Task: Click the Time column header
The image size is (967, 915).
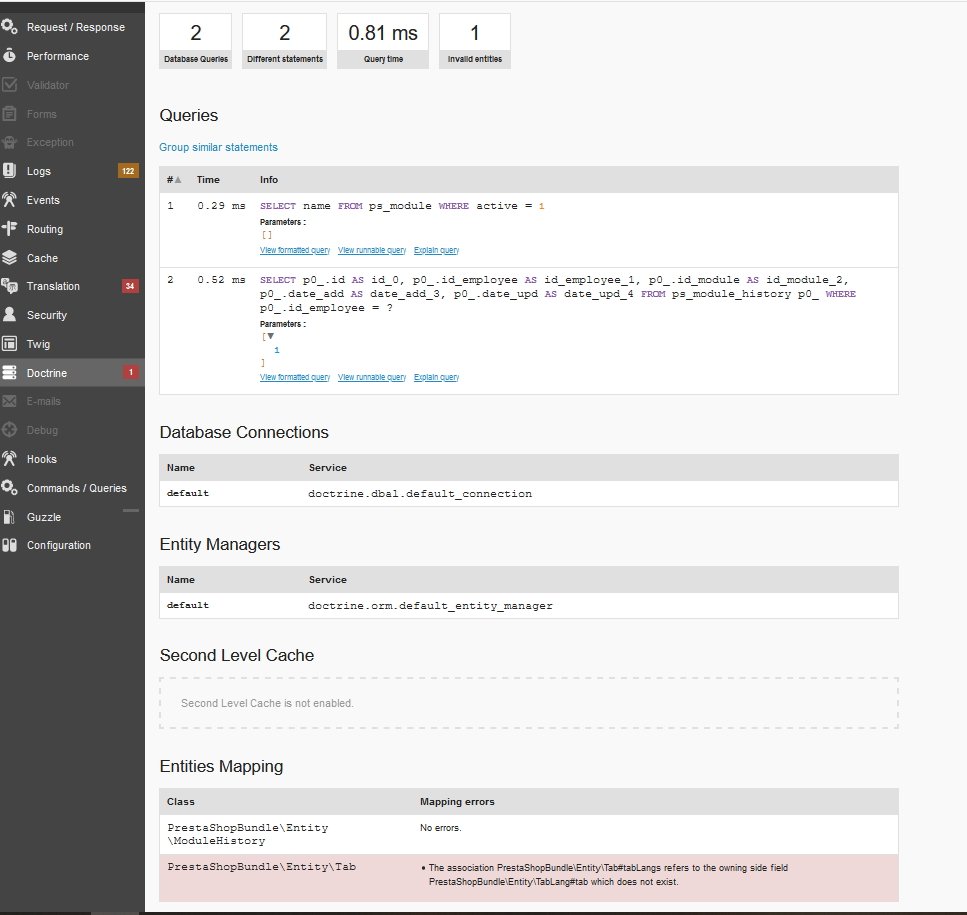Action: tap(208, 180)
